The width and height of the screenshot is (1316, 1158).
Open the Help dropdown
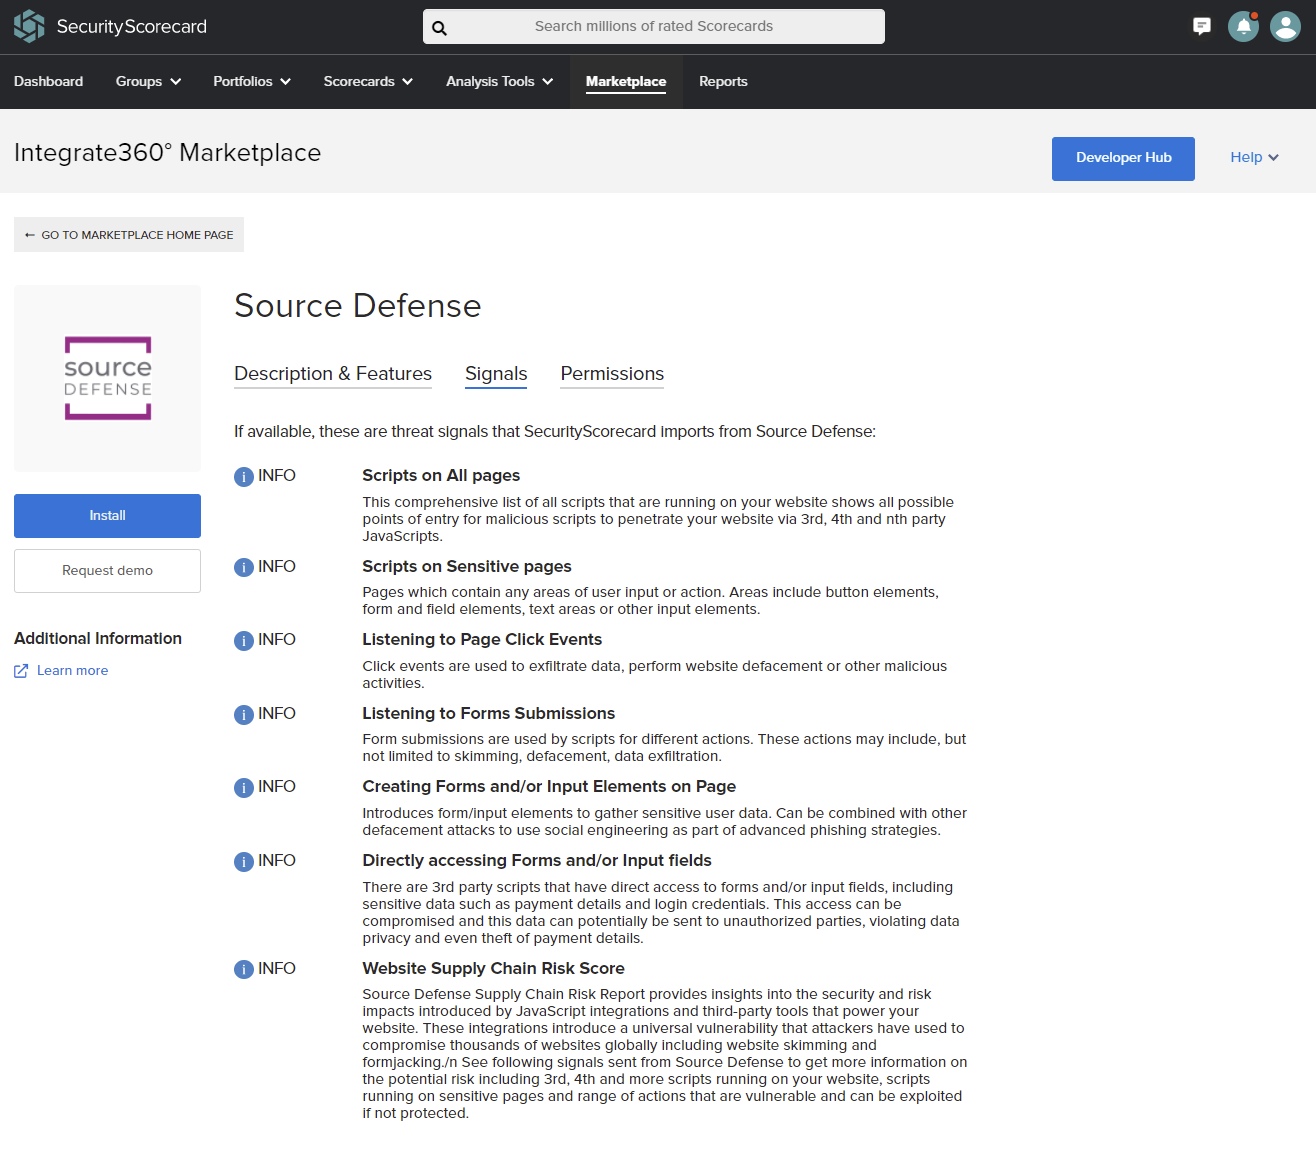tap(1253, 157)
